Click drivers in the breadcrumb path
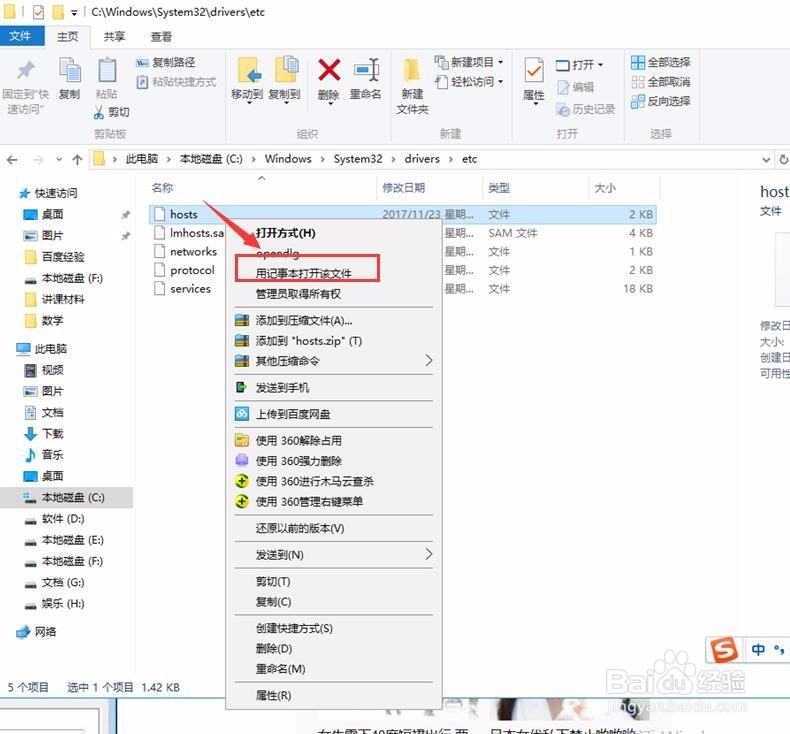Screen dimensions: 790x734 click(x=422, y=159)
